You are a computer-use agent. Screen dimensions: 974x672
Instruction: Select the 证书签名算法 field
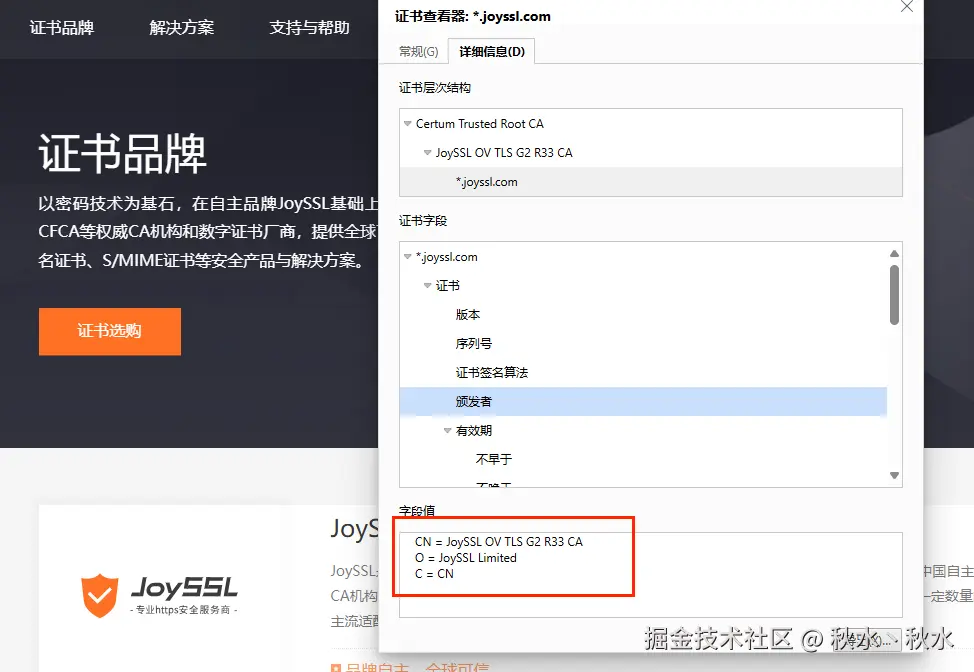click(491, 373)
